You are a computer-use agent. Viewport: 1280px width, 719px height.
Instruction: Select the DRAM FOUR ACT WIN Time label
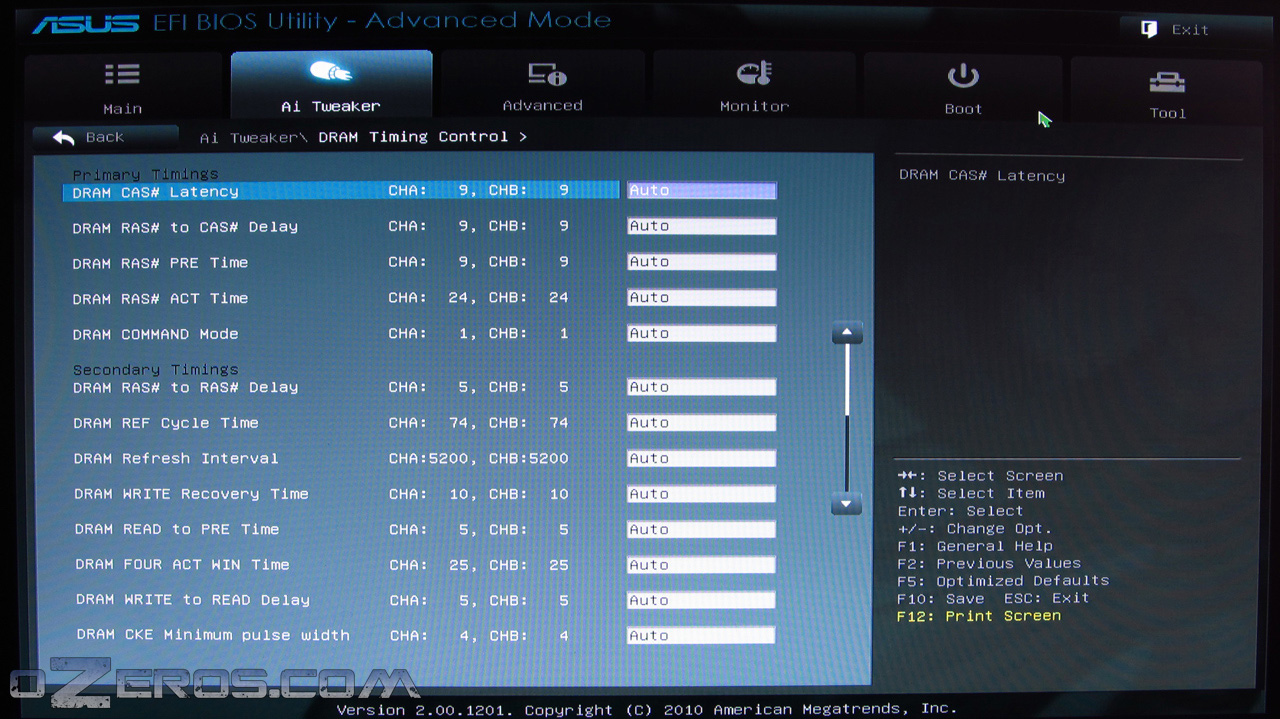(182, 565)
